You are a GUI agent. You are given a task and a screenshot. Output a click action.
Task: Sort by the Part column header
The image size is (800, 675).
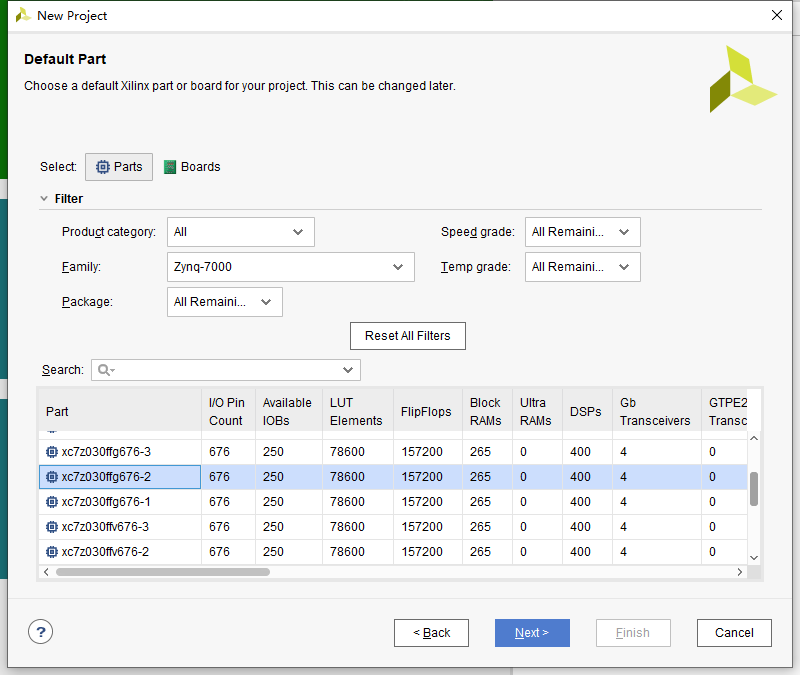pos(120,411)
